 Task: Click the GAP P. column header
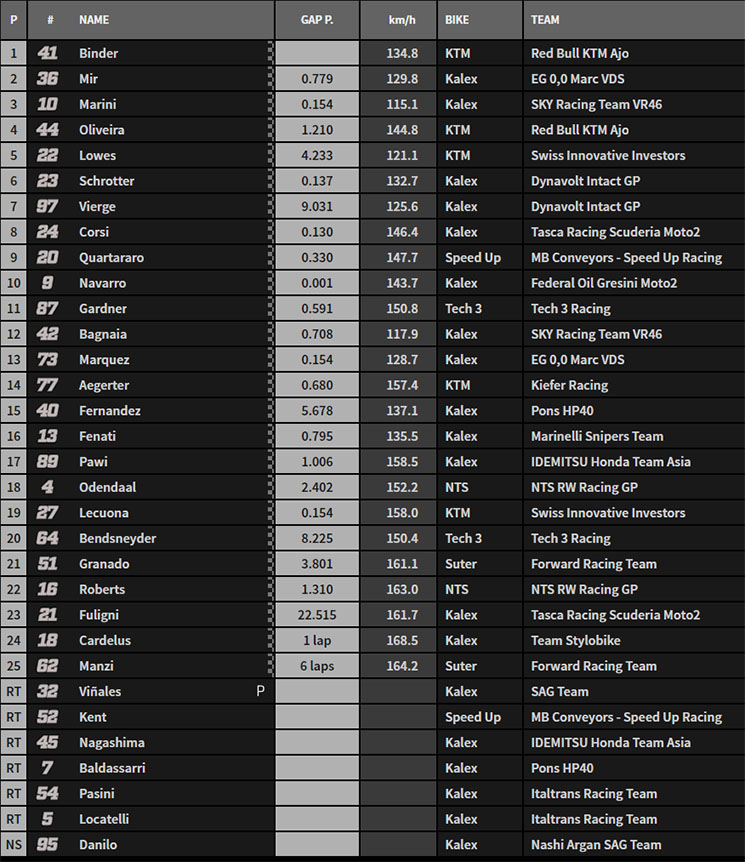click(x=317, y=20)
